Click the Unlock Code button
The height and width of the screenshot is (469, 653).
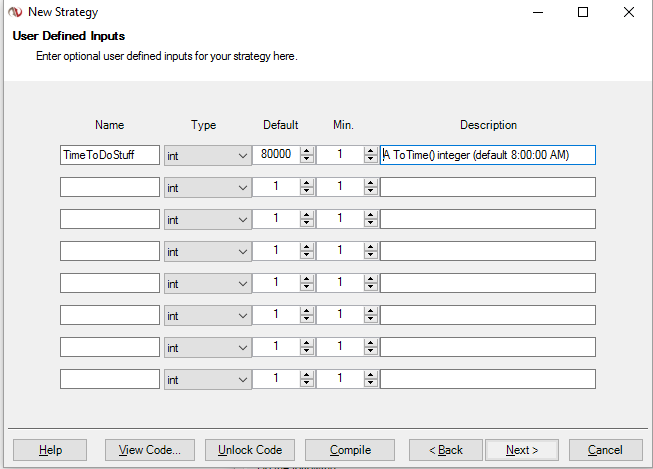(250, 450)
